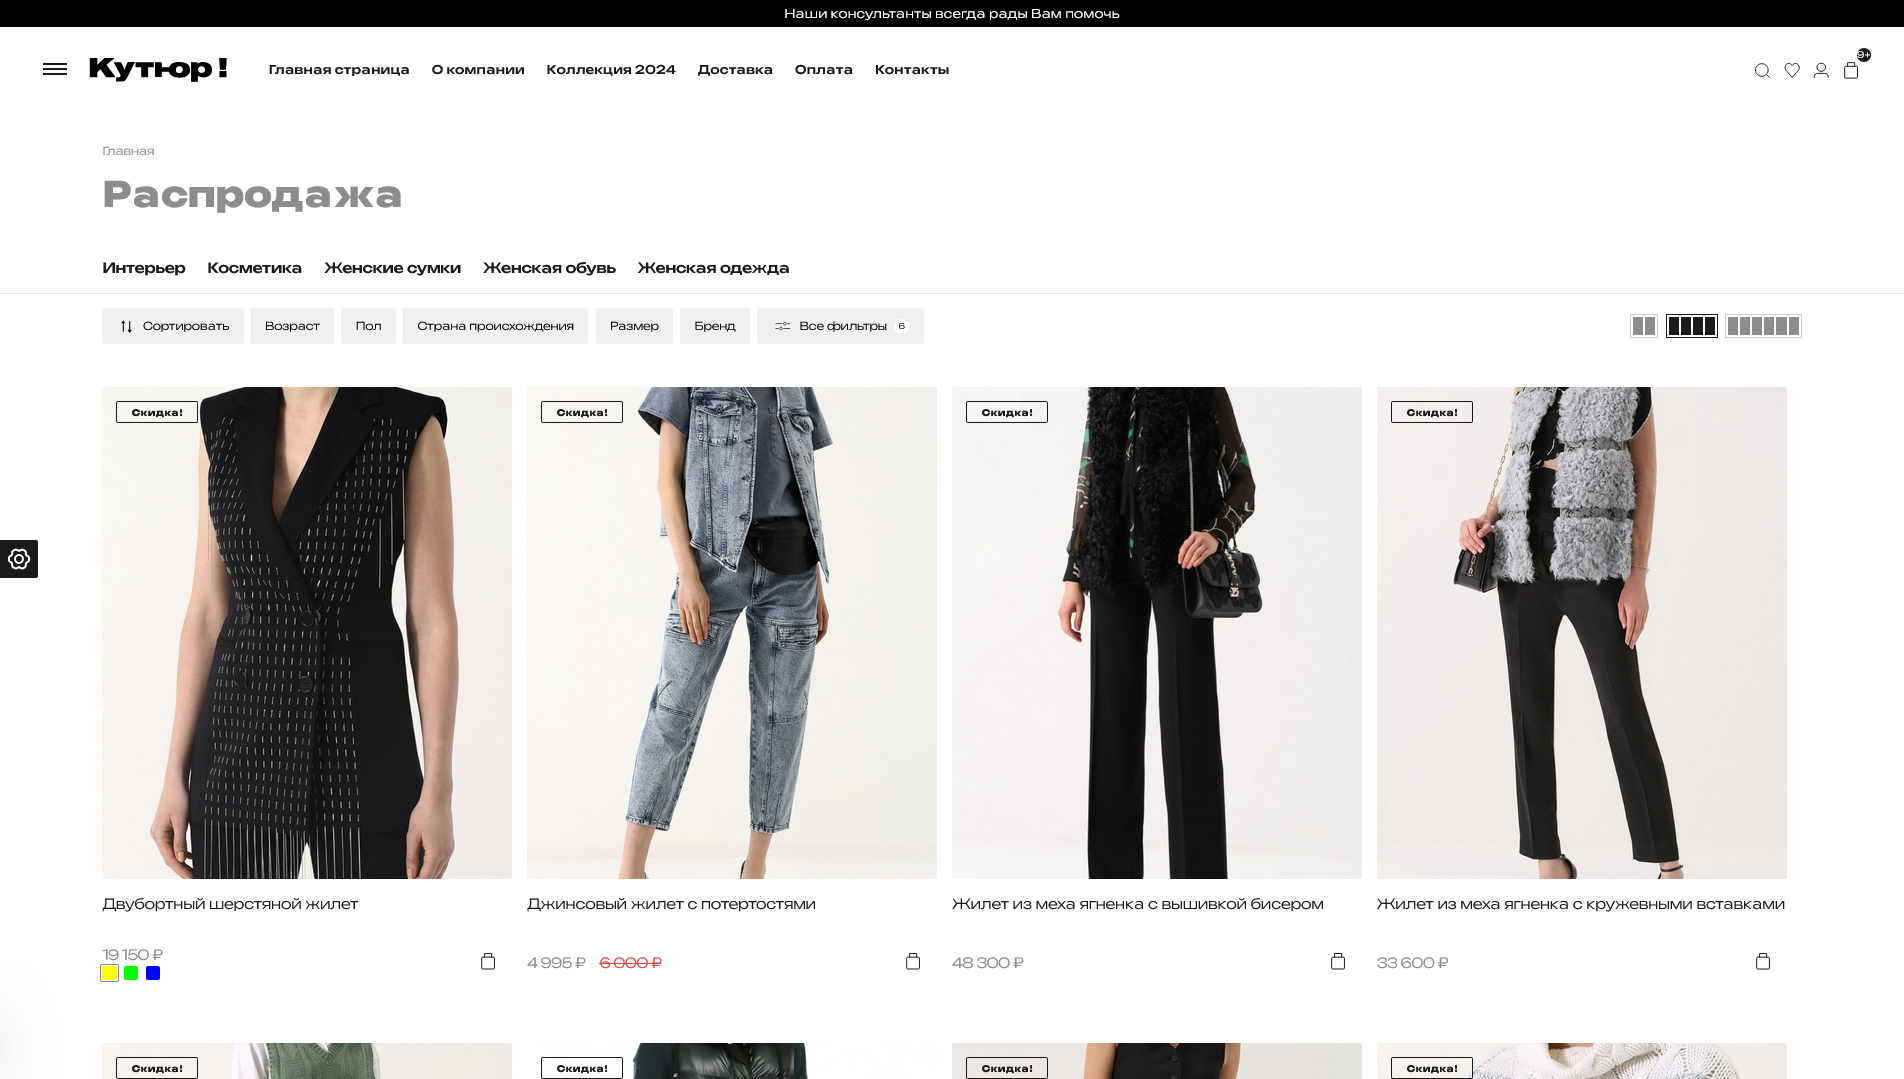The width and height of the screenshot is (1904, 1079).
Task: Click the price 33 600 ₽
Action: (x=1413, y=963)
